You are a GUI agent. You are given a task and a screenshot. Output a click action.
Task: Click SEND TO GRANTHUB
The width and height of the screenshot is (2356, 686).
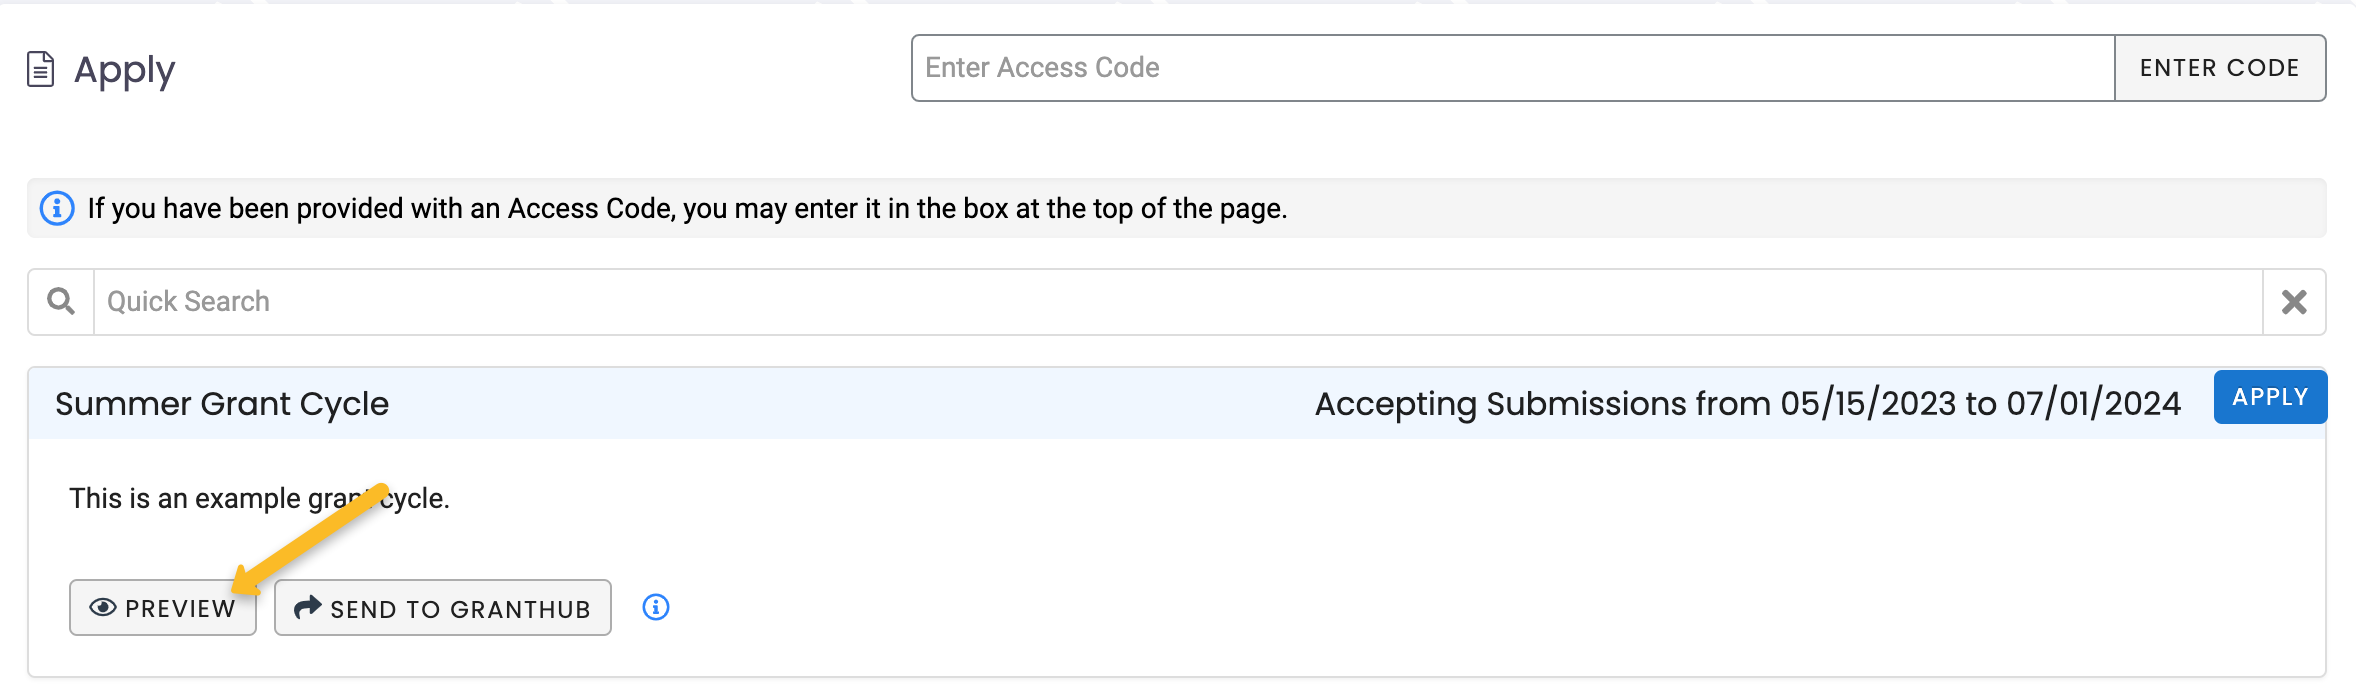[x=443, y=608]
